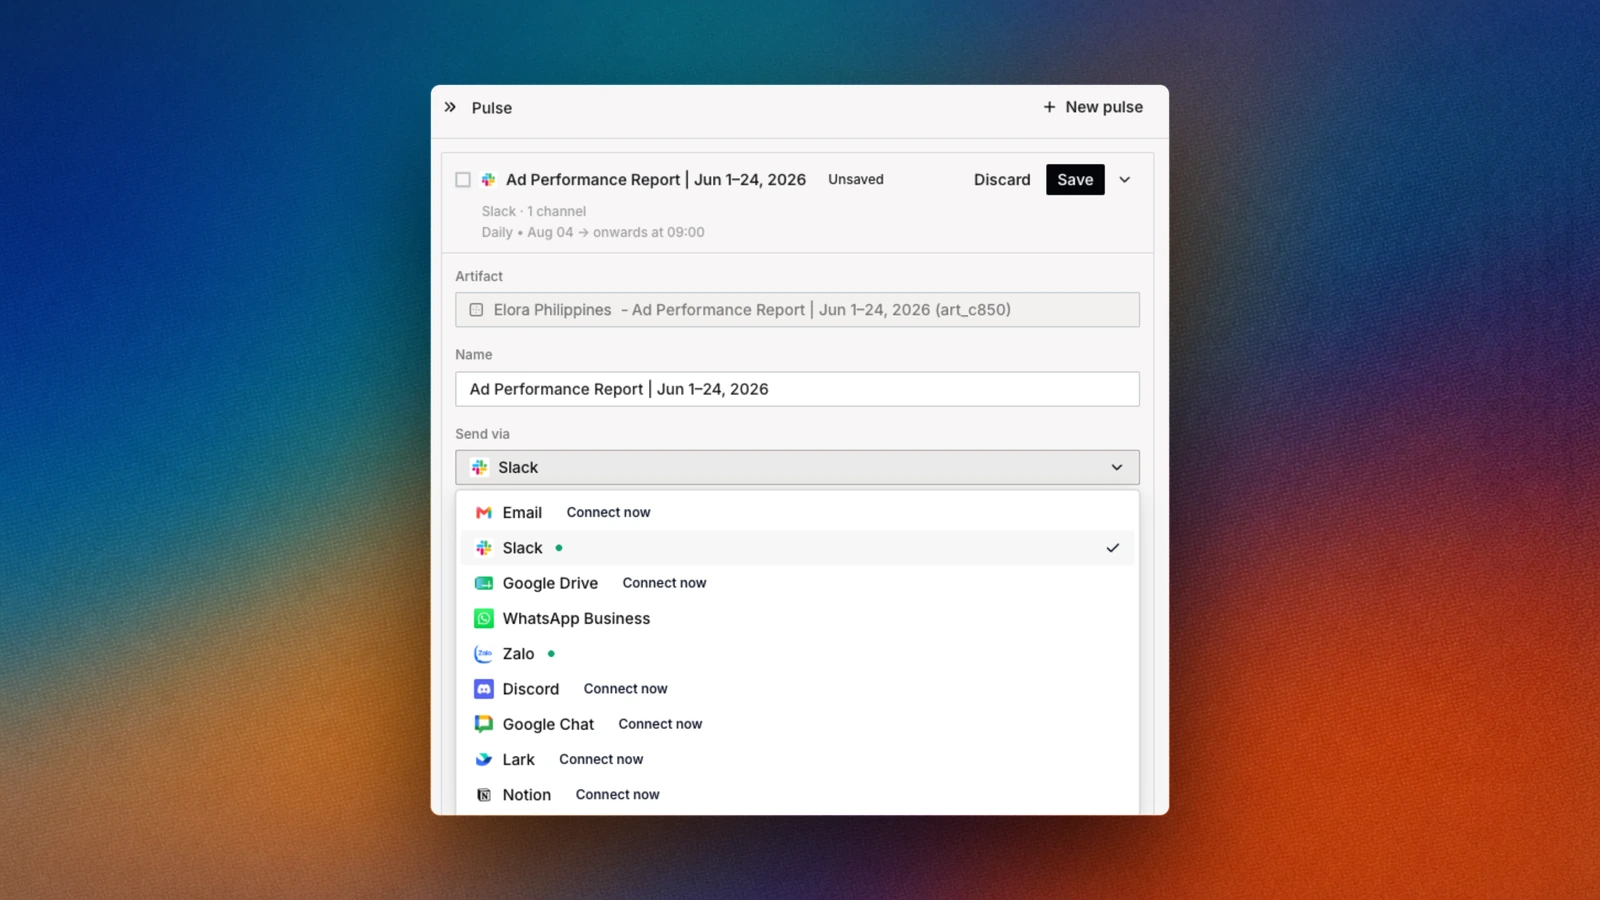Click the New pulse button
This screenshot has height=900, width=1600.
[x=1092, y=107]
